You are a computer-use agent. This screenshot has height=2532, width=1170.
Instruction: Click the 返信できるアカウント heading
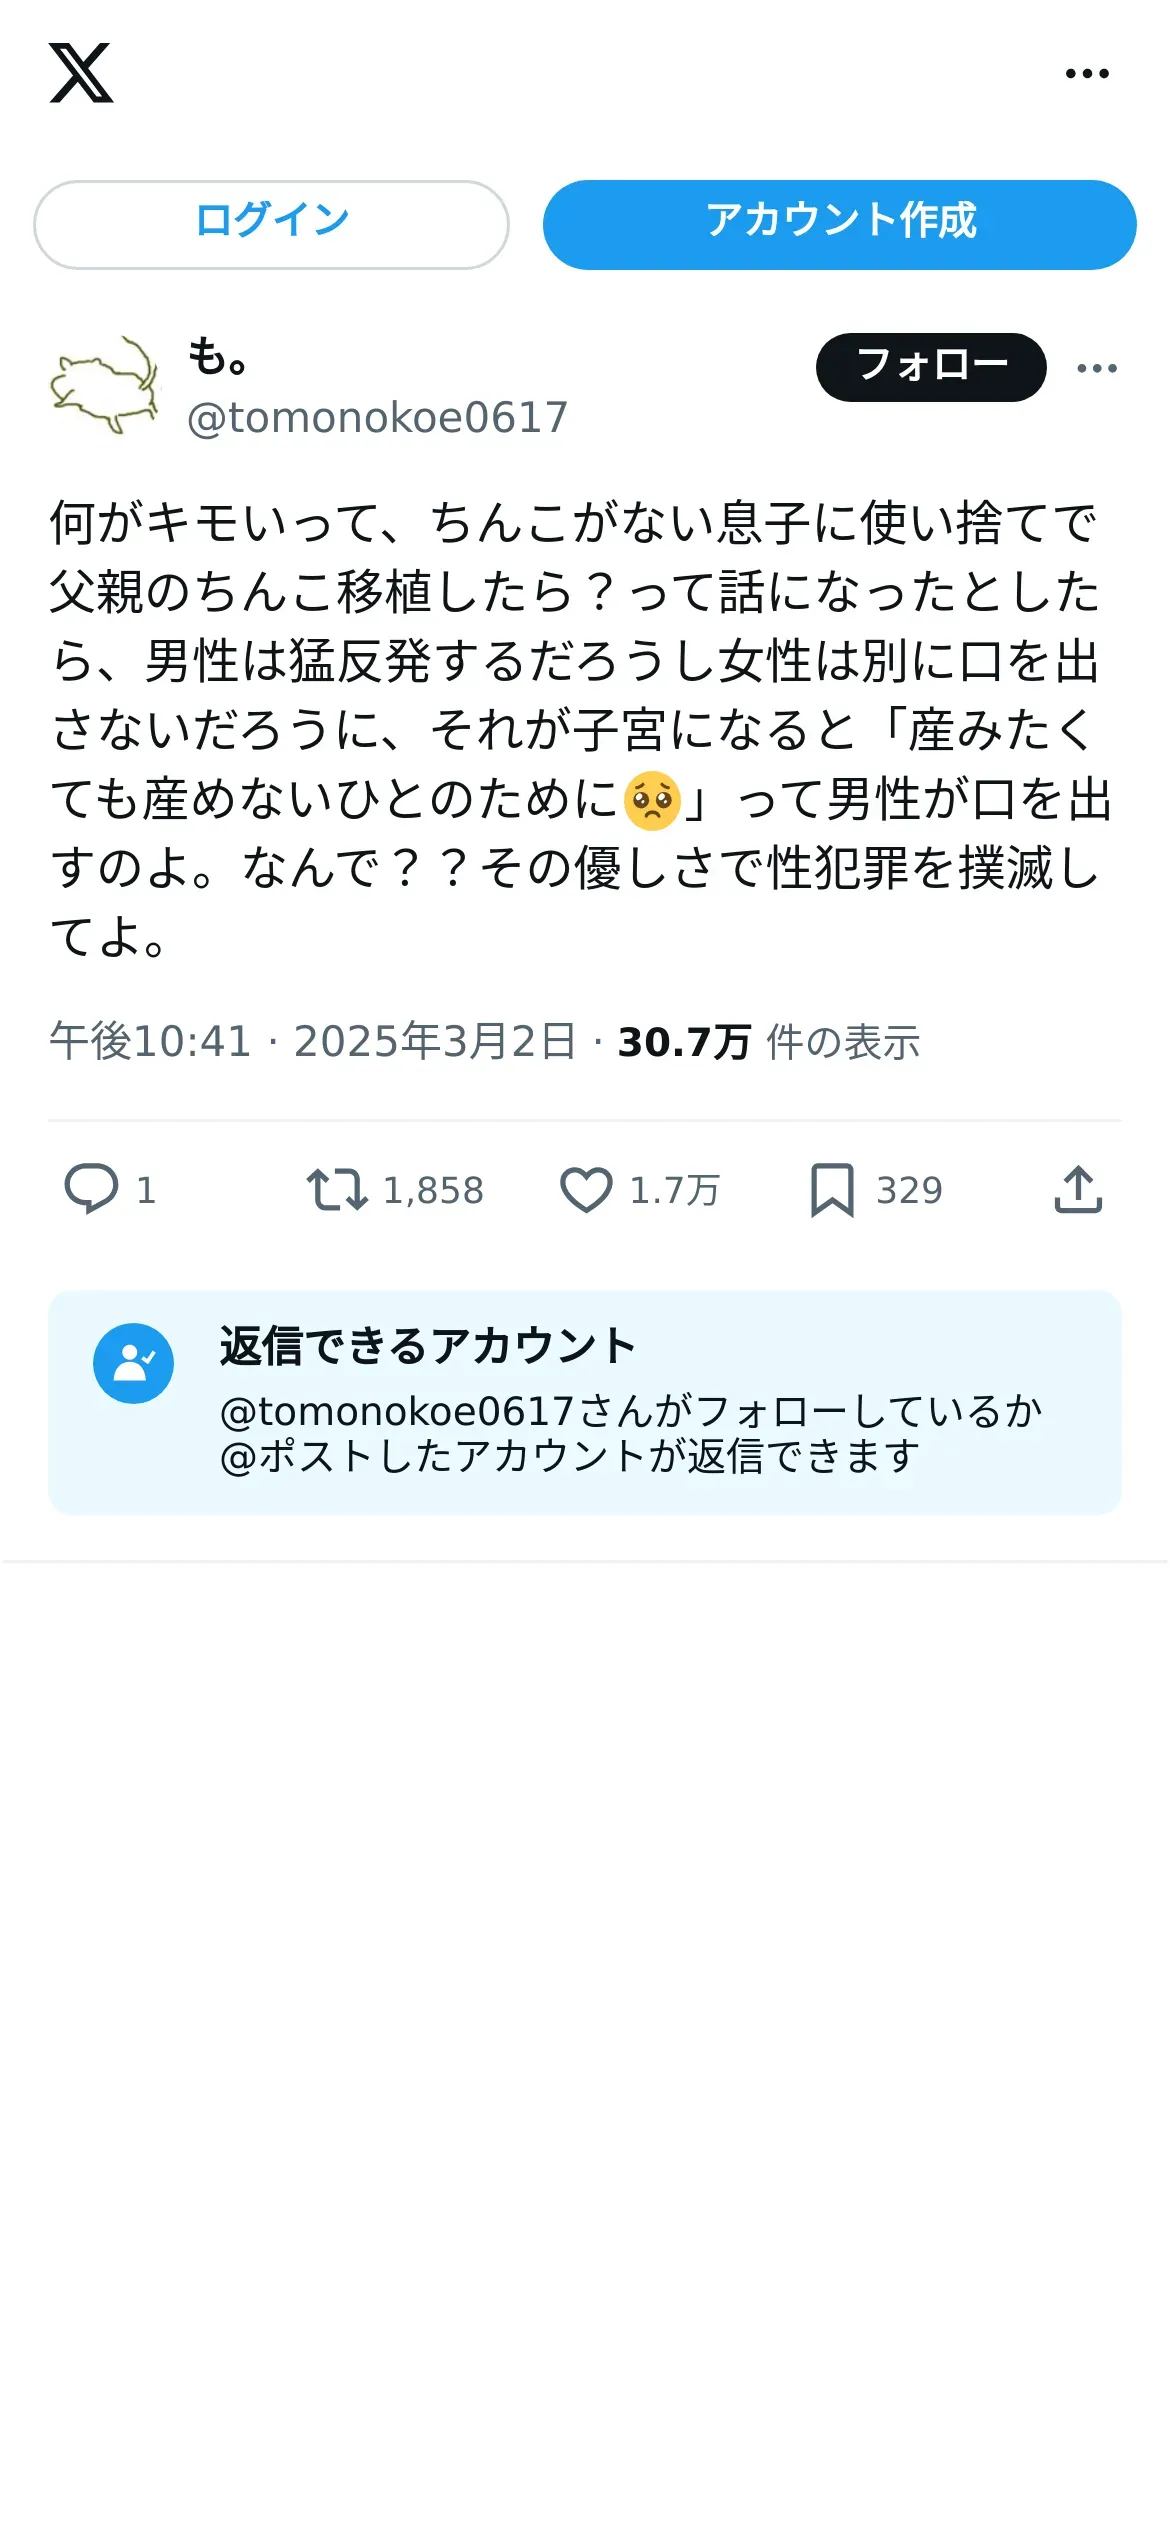point(428,1346)
